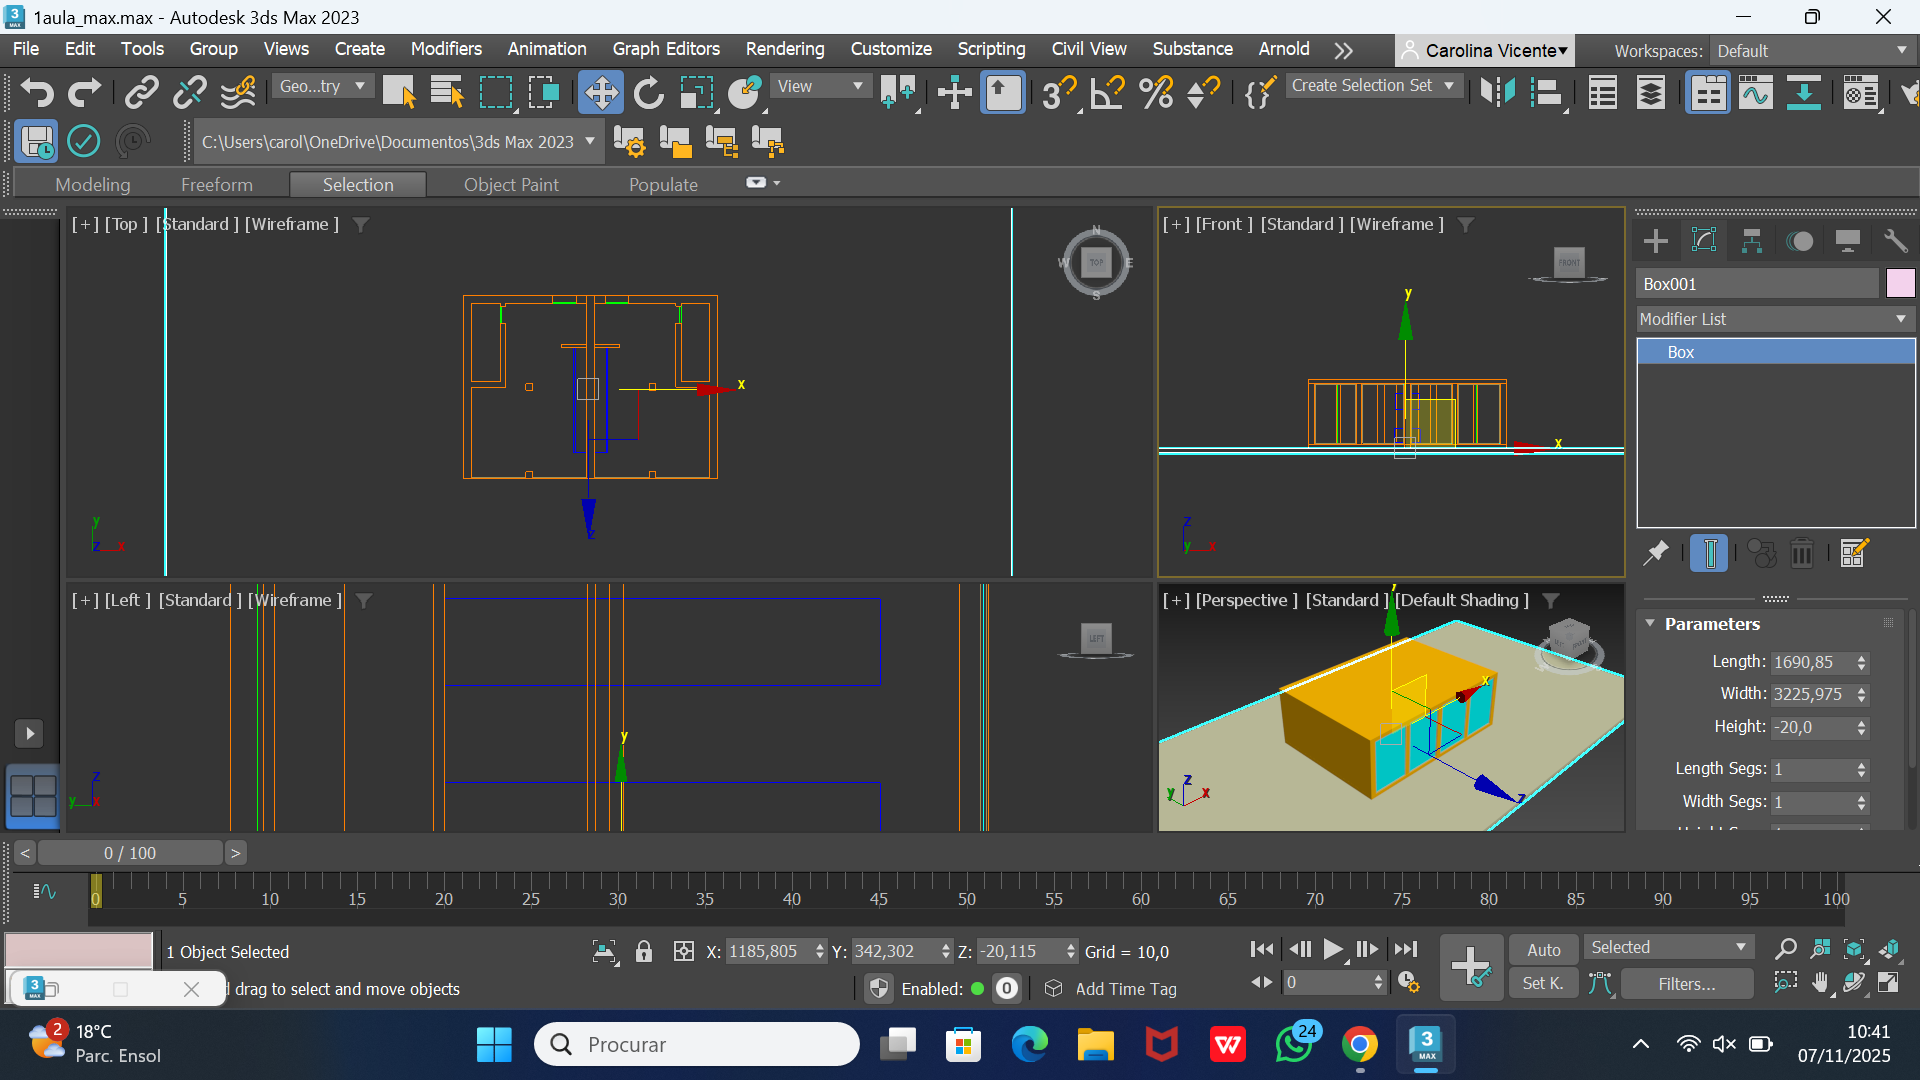
Task: Expand the Create Selection Set dropdown
Action: 1449,86
